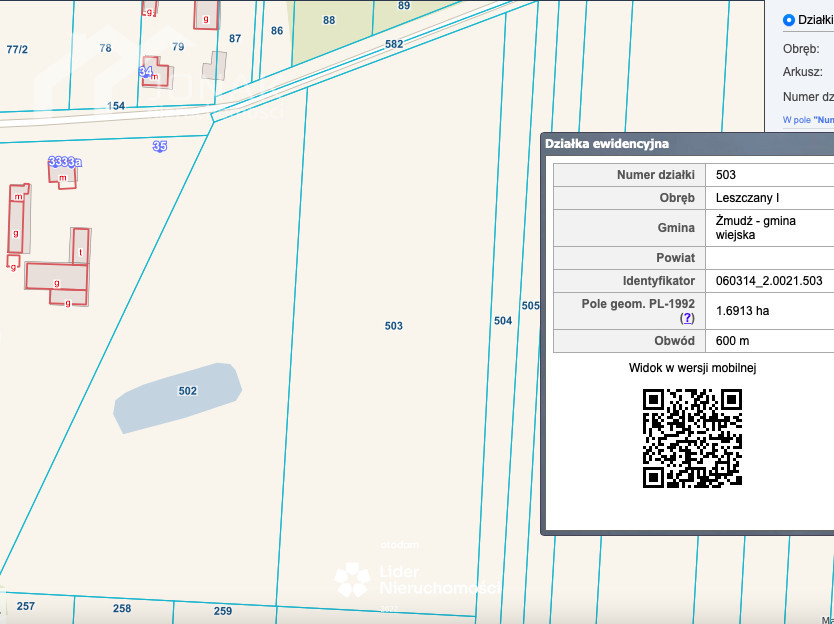Click address marker 33a
834x624 pixels.
click(x=65, y=162)
